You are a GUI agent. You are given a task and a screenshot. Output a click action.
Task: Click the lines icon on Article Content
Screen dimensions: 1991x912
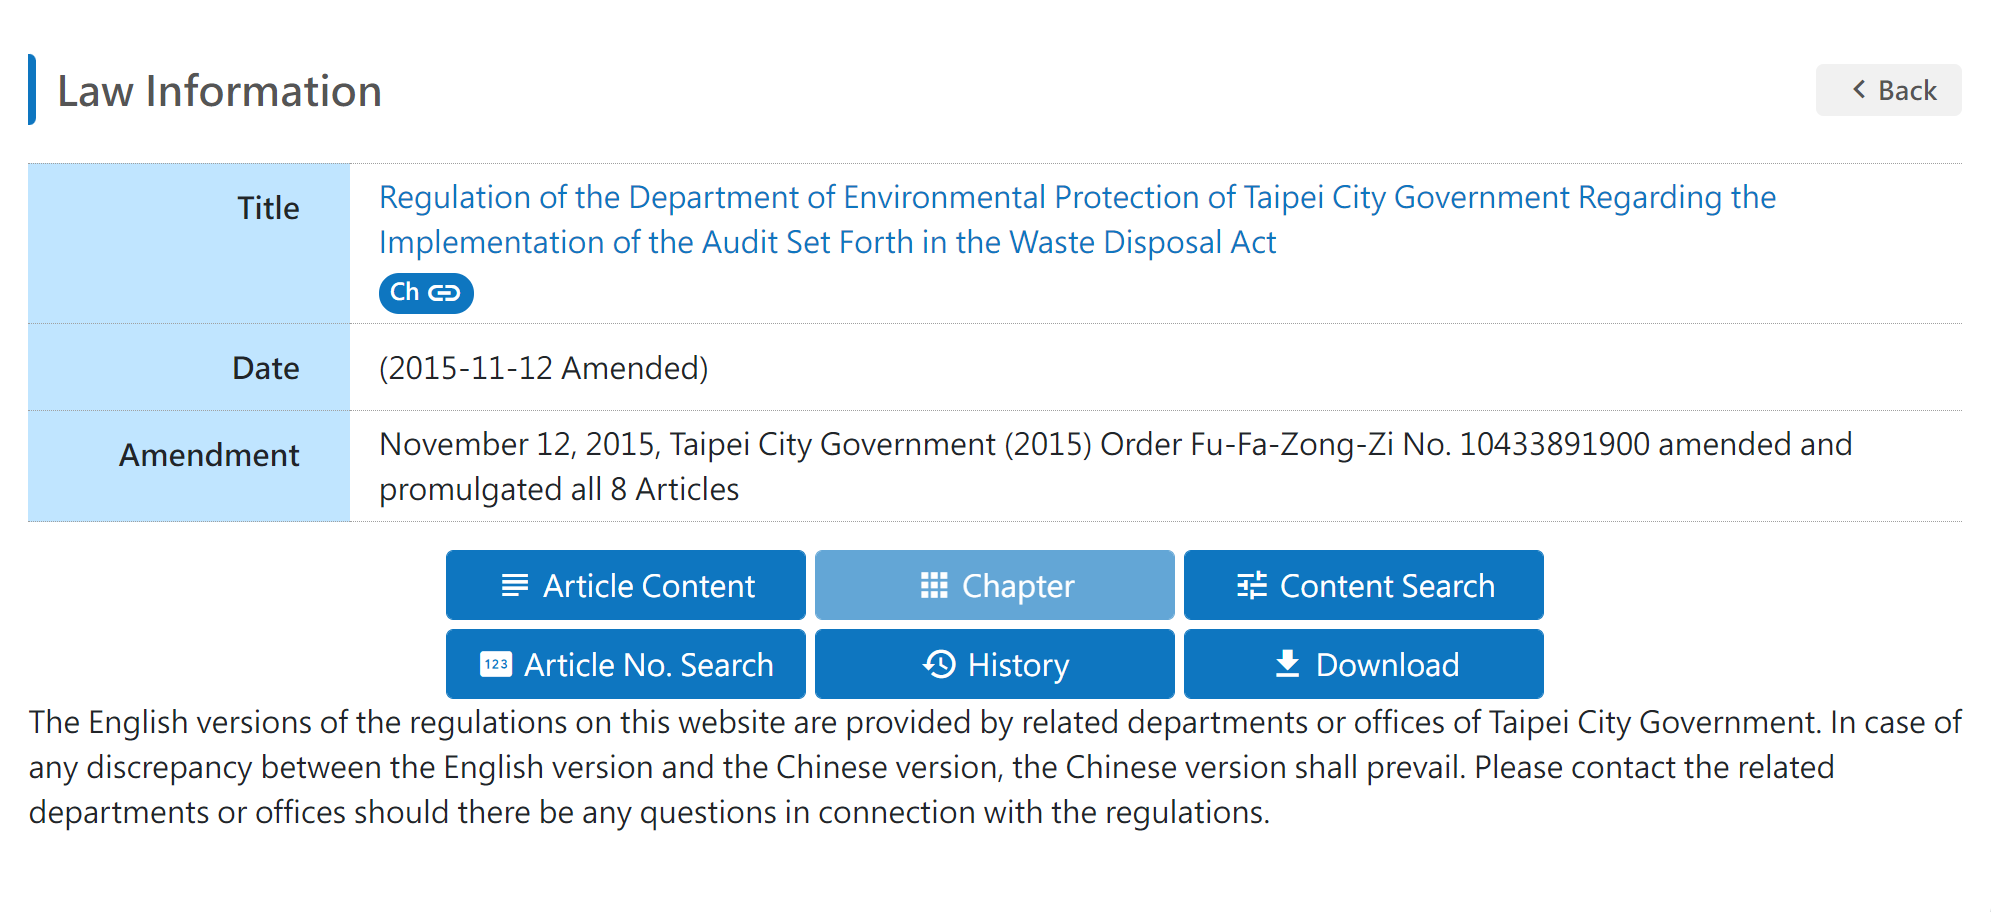tap(514, 585)
